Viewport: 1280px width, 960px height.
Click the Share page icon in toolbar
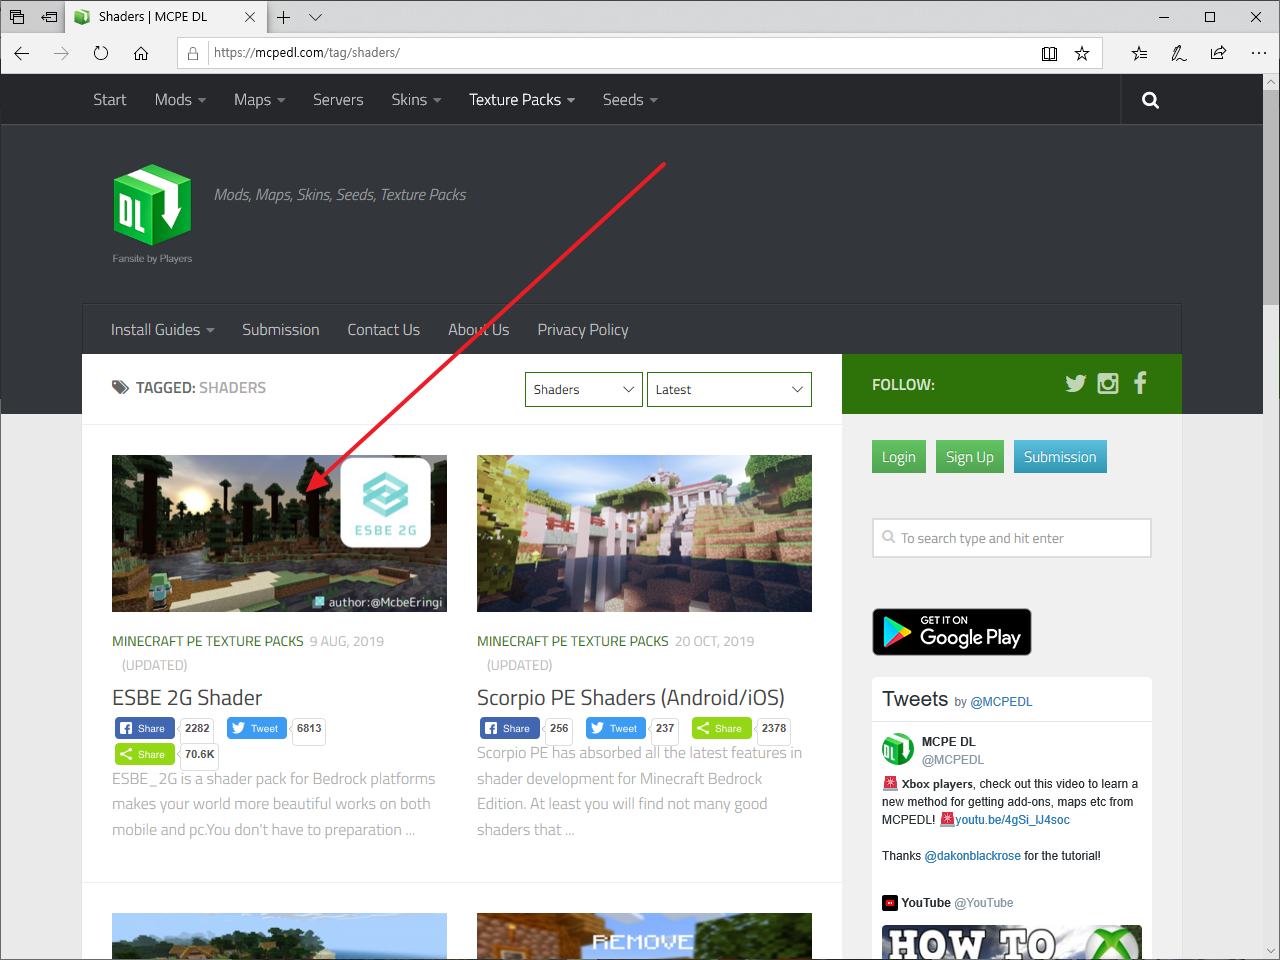tap(1218, 53)
